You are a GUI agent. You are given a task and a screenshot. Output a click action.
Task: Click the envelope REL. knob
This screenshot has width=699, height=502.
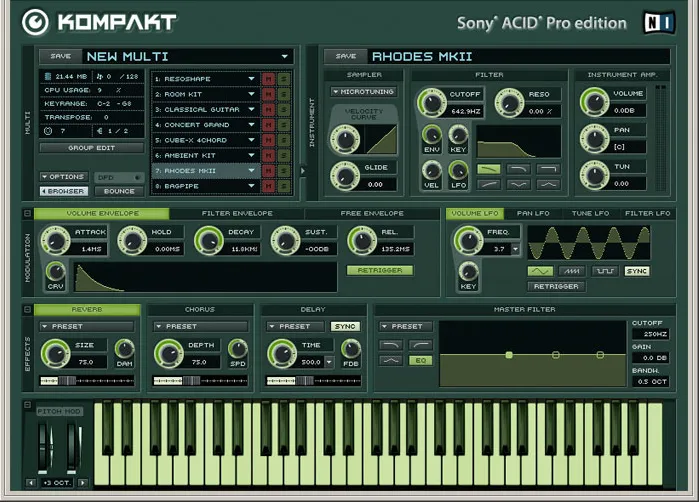(x=362, y=240)
